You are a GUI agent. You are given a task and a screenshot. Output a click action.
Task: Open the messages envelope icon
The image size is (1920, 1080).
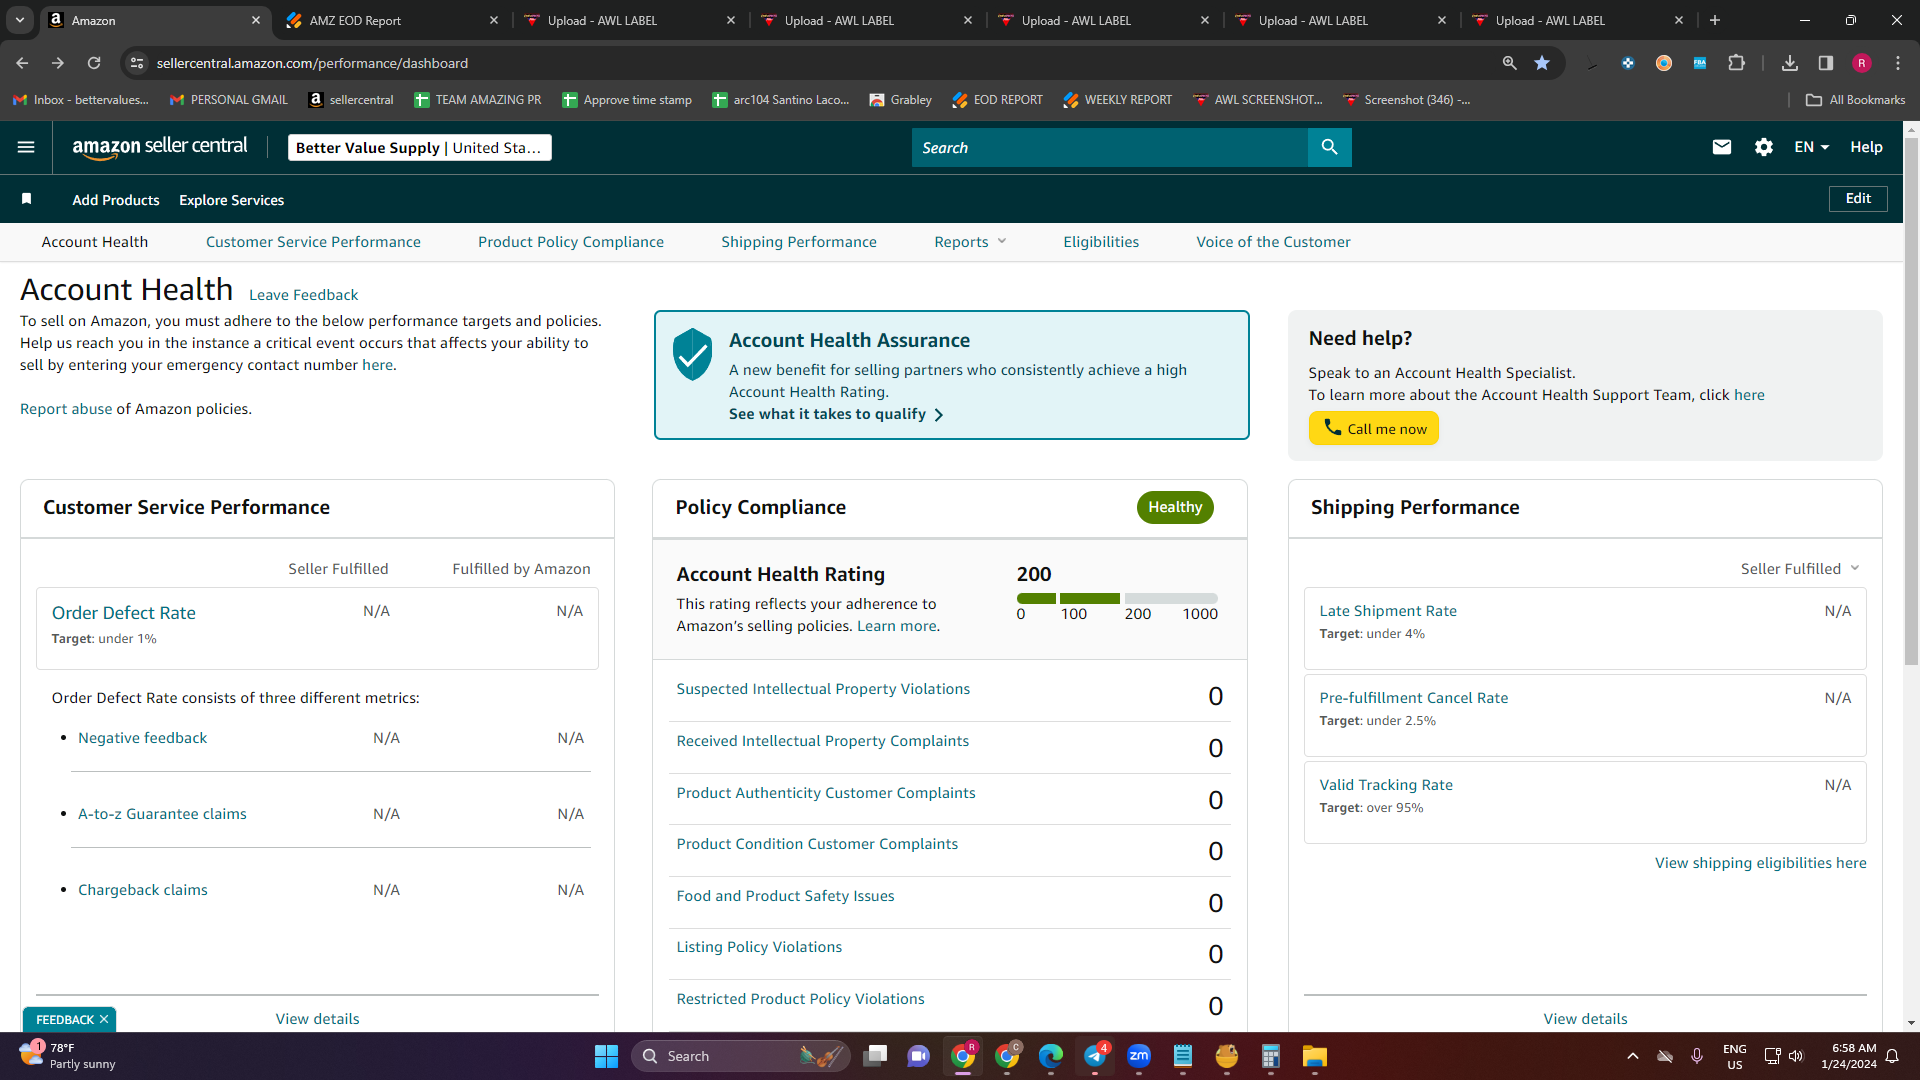[1721, 147]
